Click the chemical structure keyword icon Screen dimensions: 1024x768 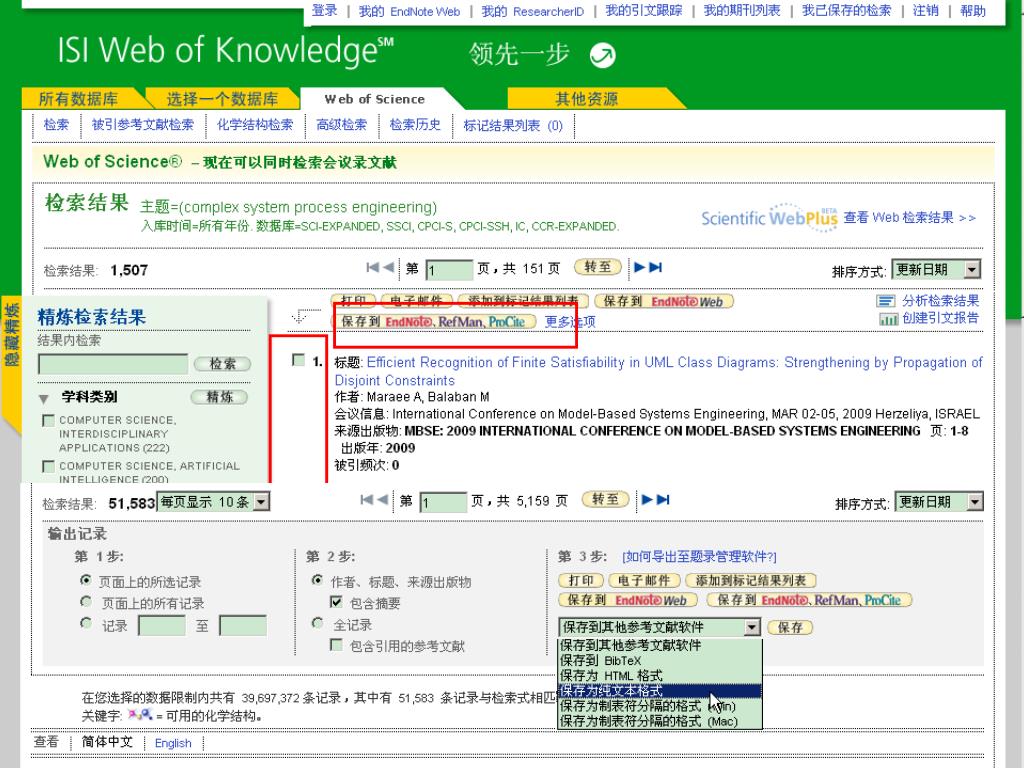click(140, 714)
